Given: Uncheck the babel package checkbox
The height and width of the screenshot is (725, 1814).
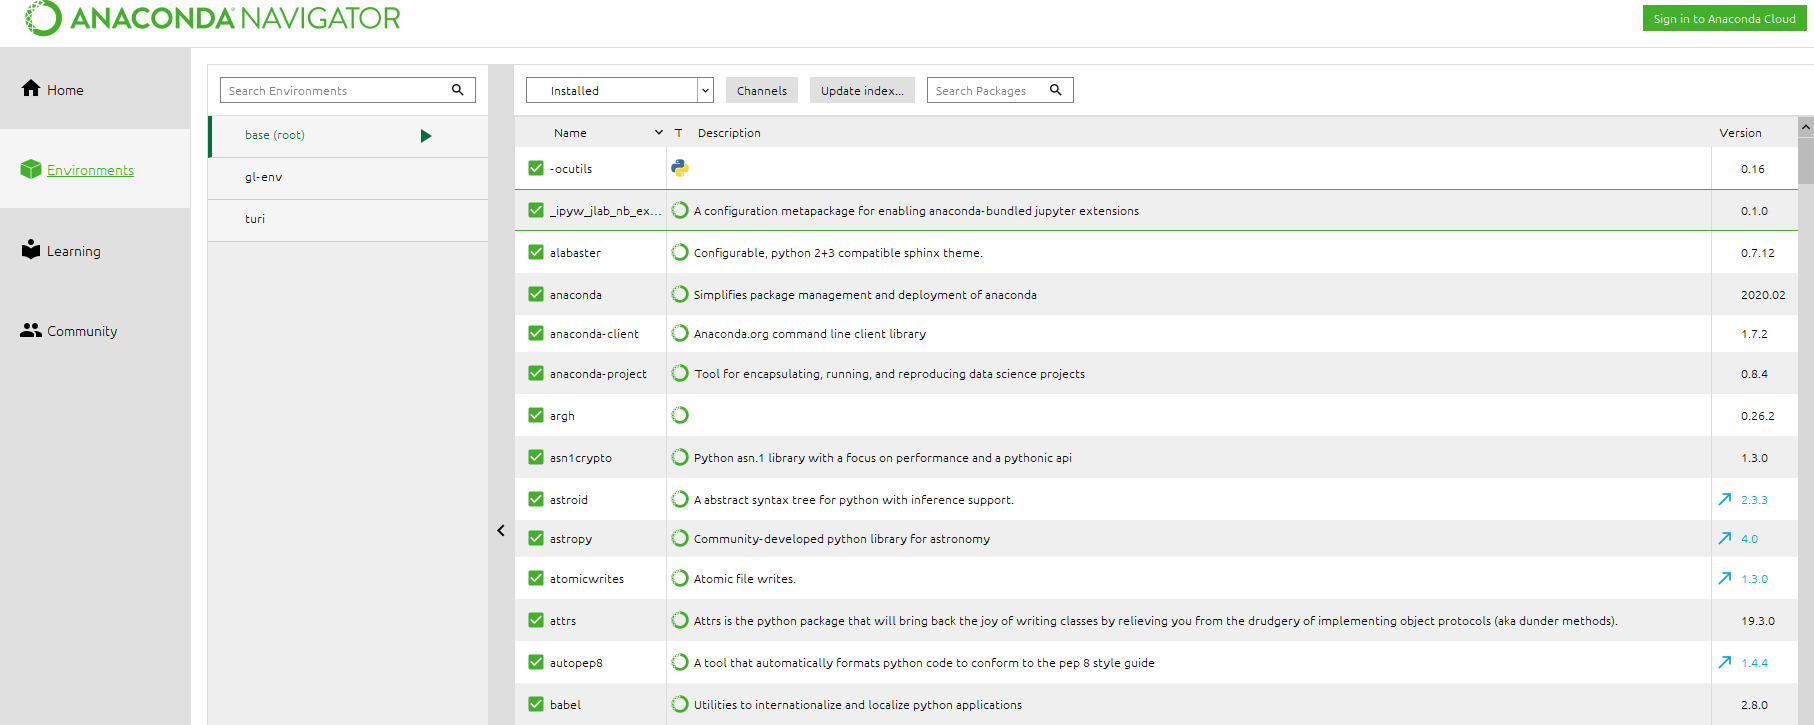Looking at the screenshot, I should click(536, 704).
